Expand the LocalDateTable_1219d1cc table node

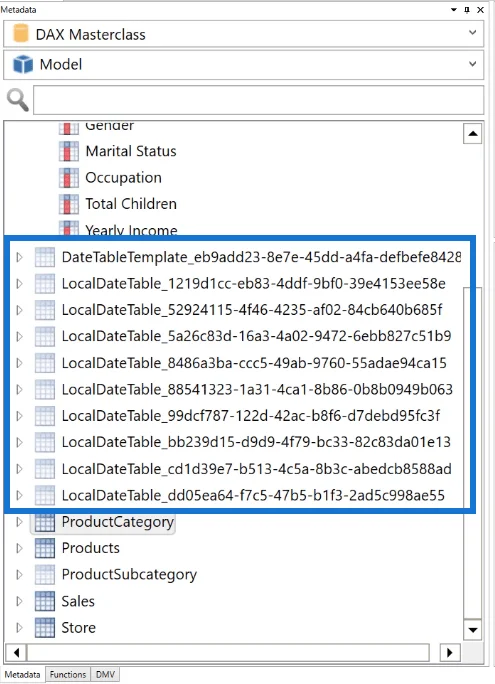pyautogui.click(x=19, y=284)
